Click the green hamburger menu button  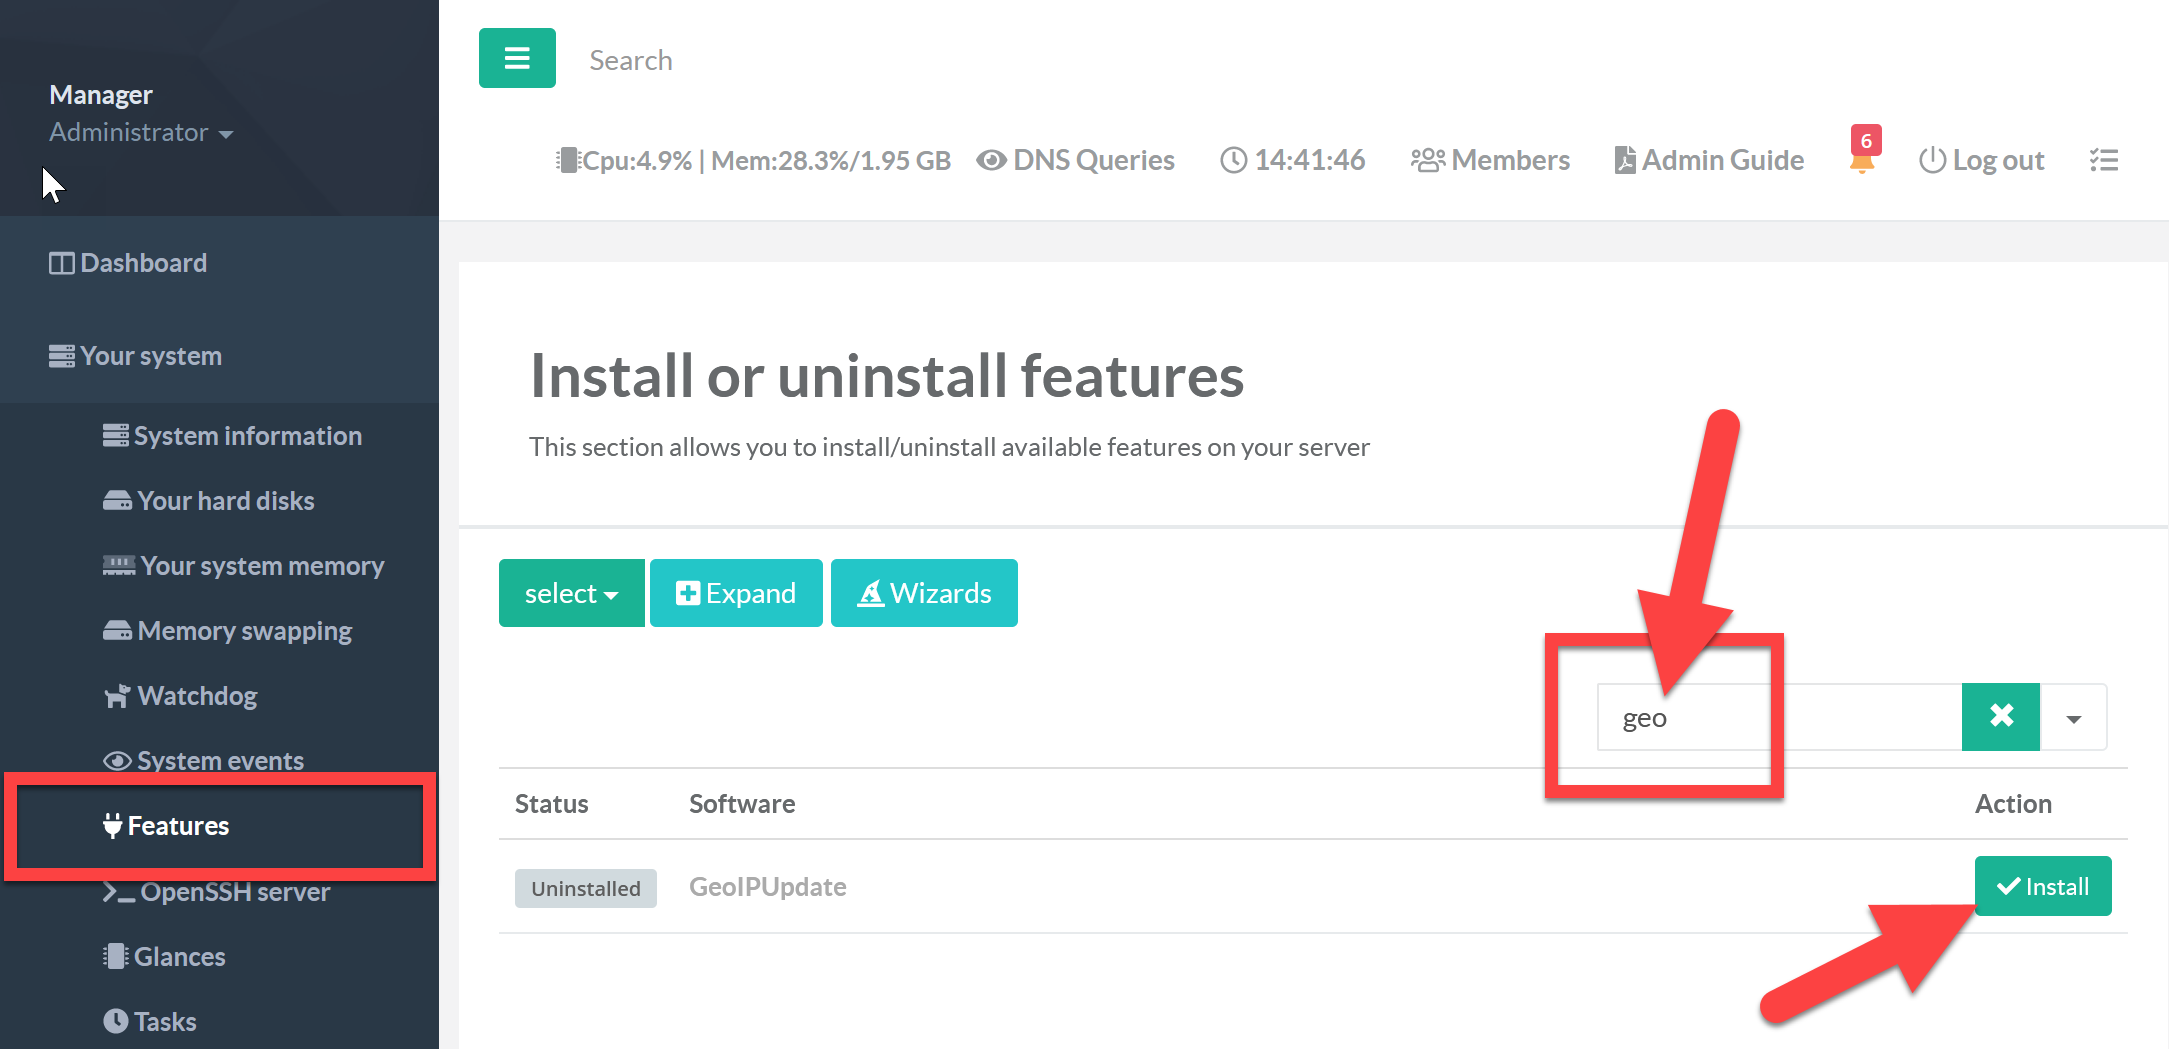517,58
